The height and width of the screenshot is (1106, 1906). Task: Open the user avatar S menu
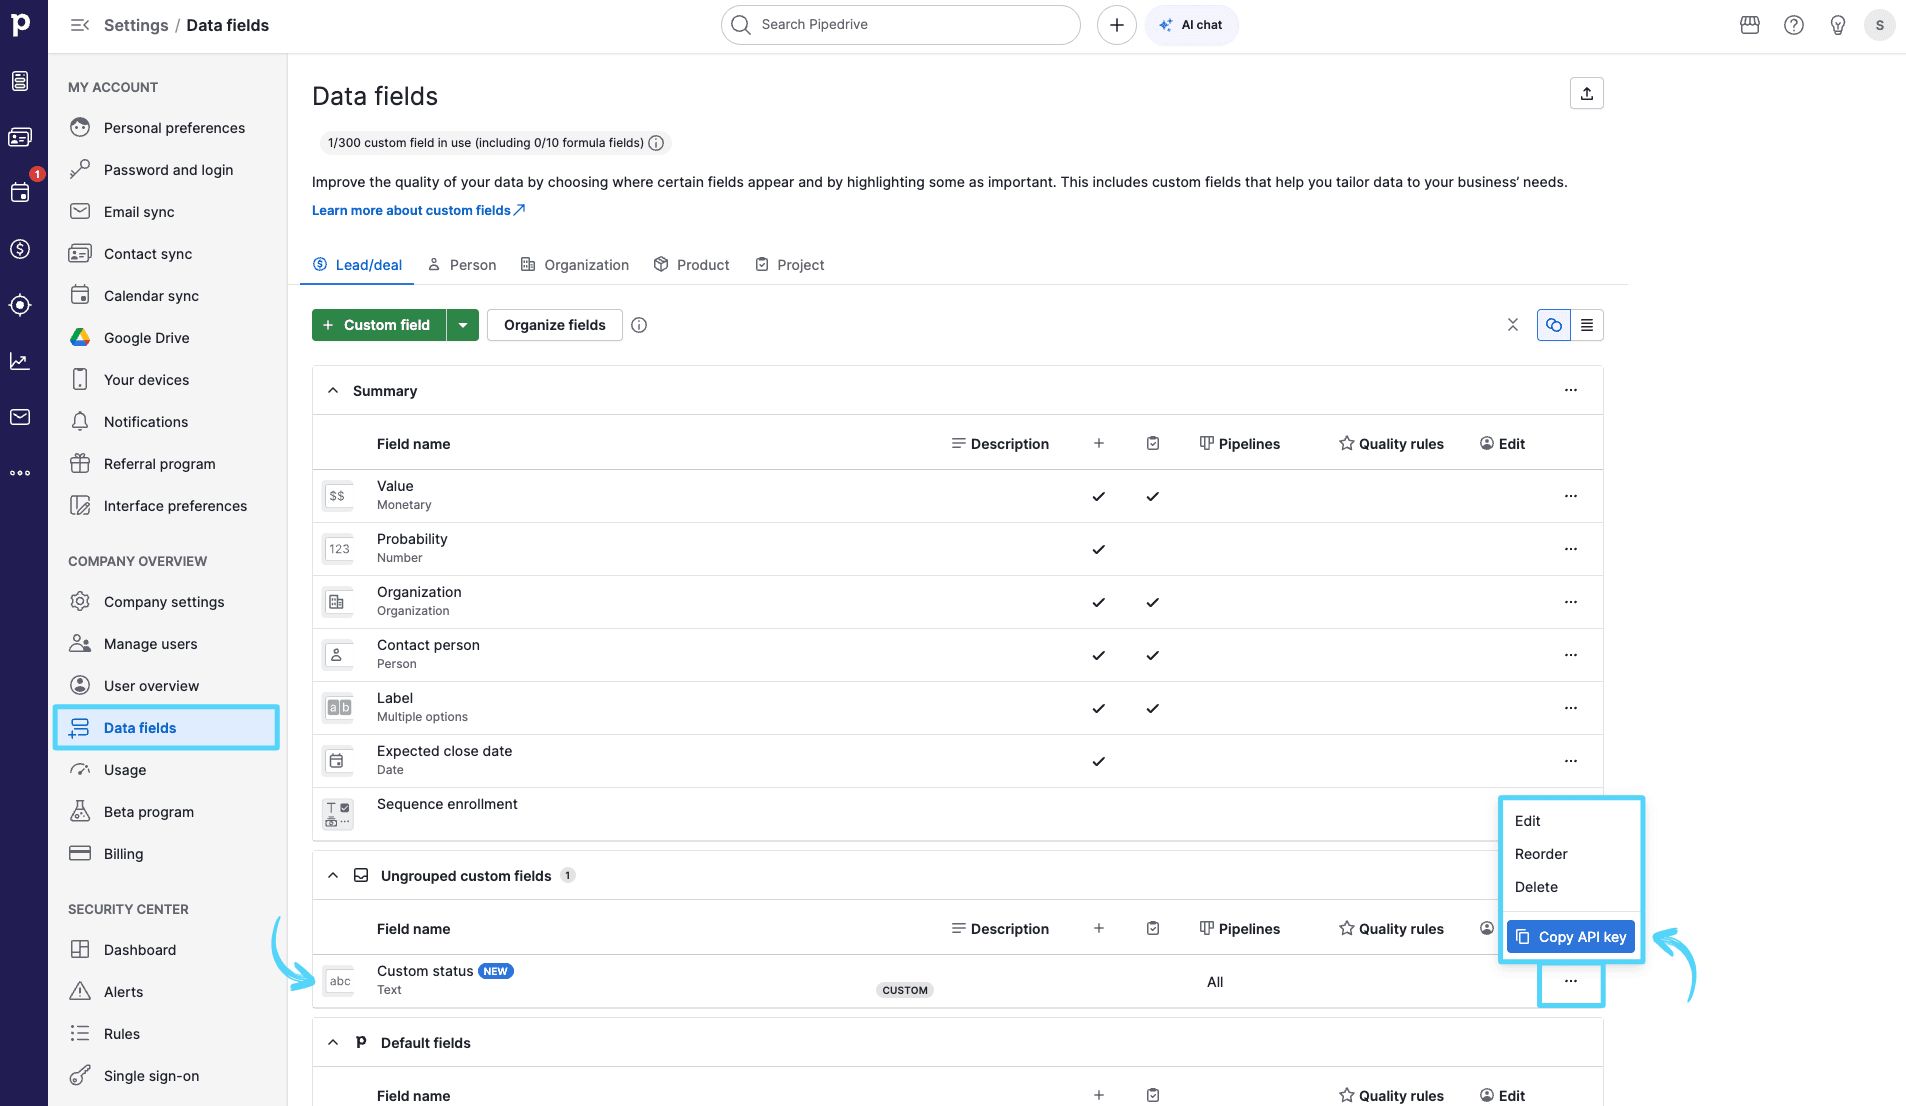point(1880,25)
